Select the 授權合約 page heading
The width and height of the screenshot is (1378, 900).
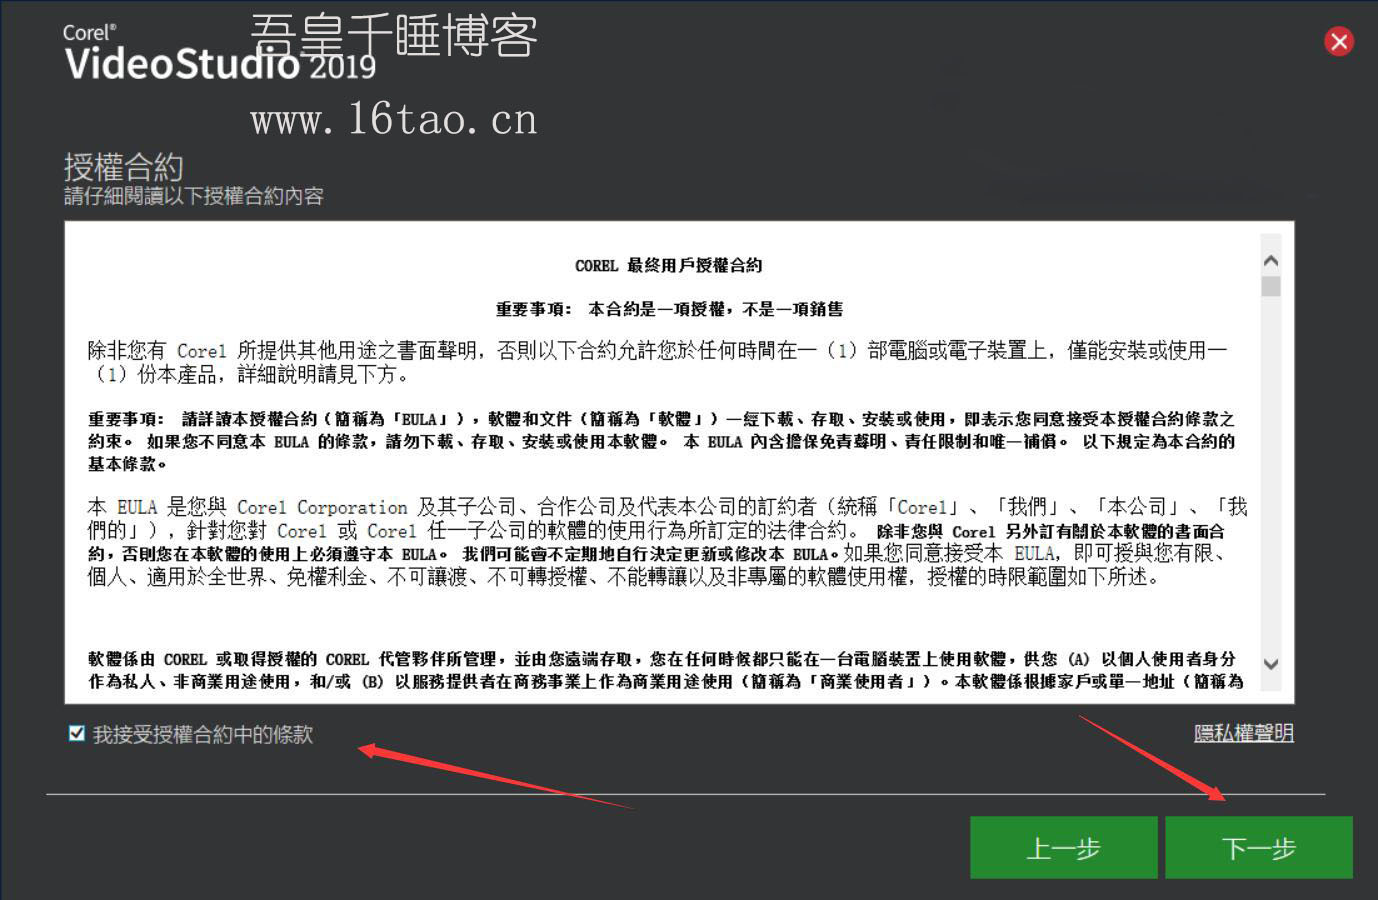pos(123,166)
